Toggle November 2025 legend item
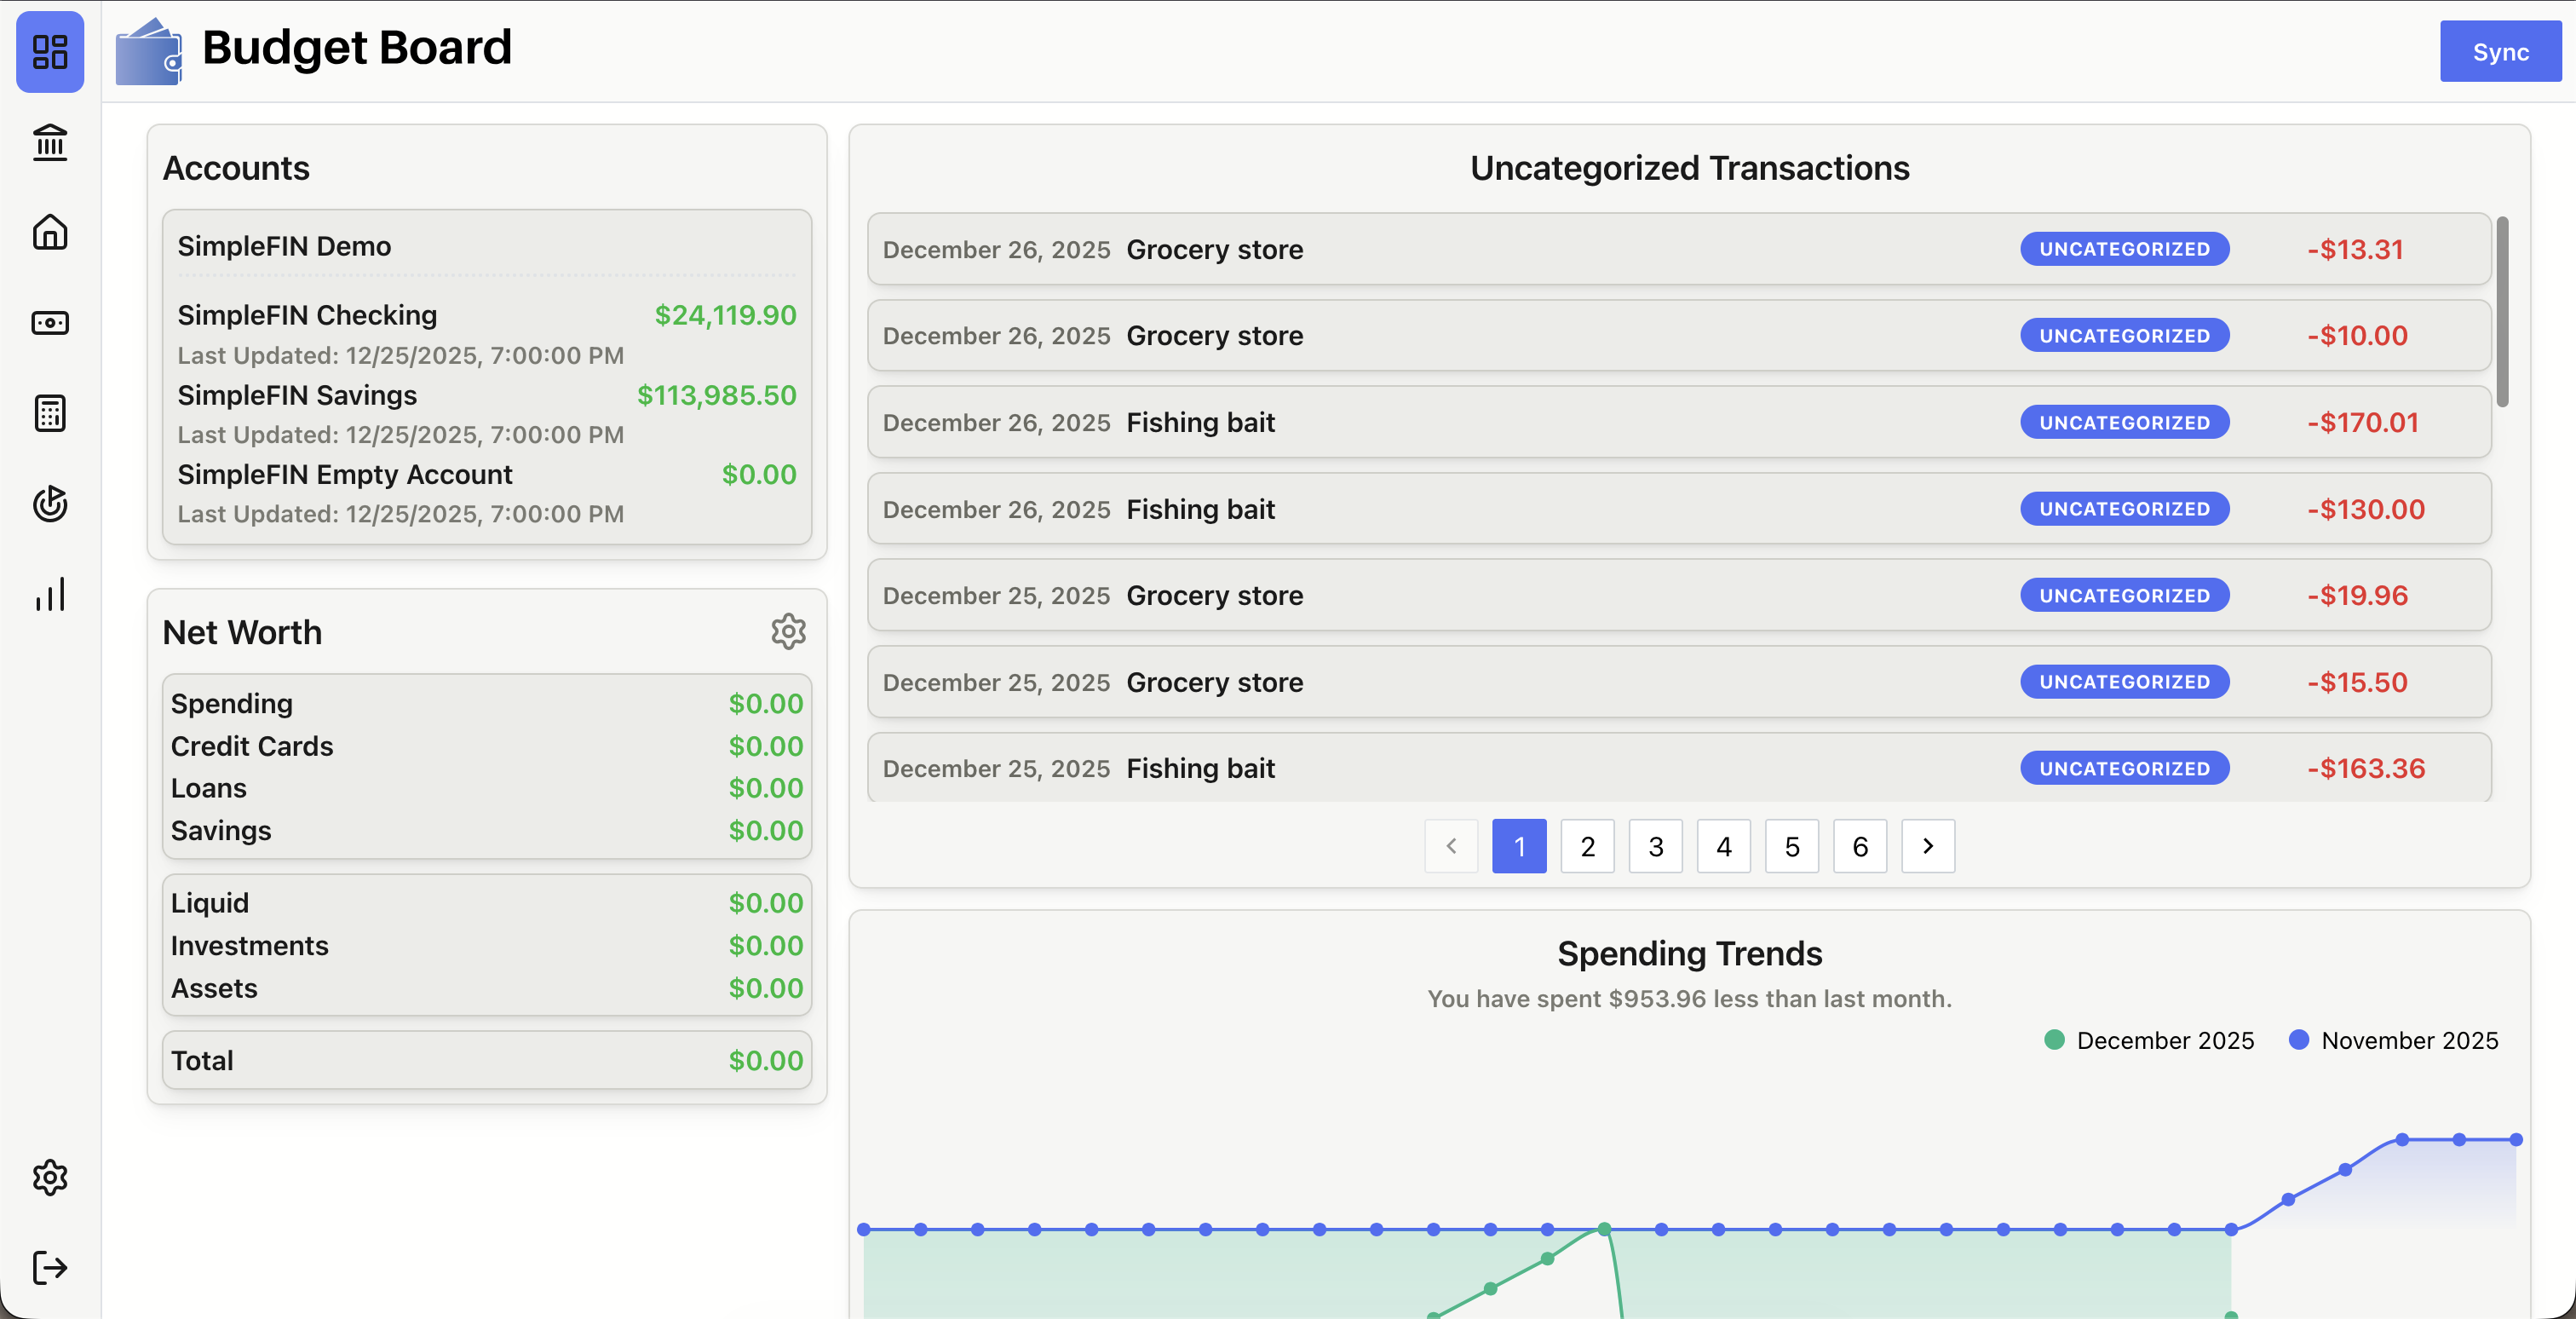 [2393, 1040]
